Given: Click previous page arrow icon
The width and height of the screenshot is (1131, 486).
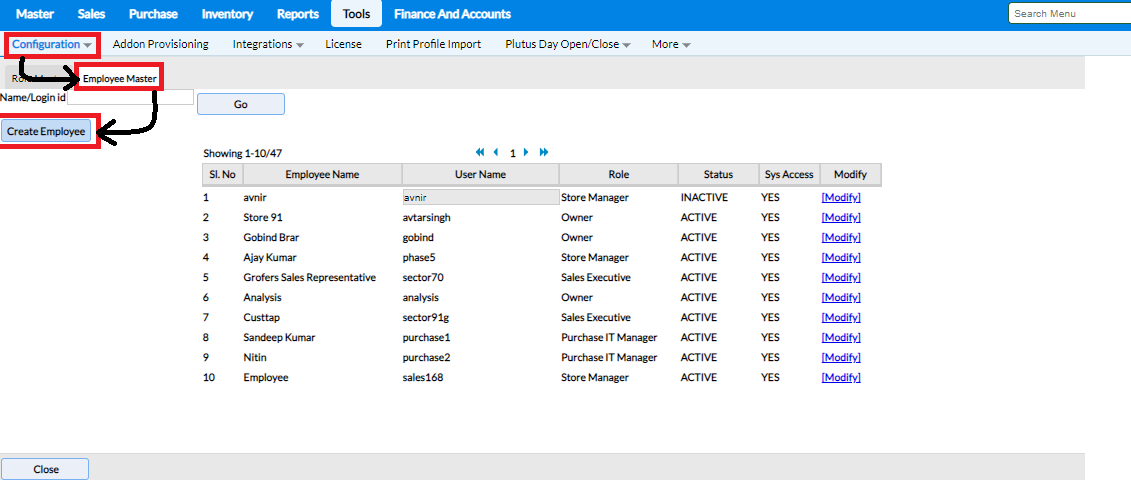Looking at the screenshot, I should click(x=496, y=153).
